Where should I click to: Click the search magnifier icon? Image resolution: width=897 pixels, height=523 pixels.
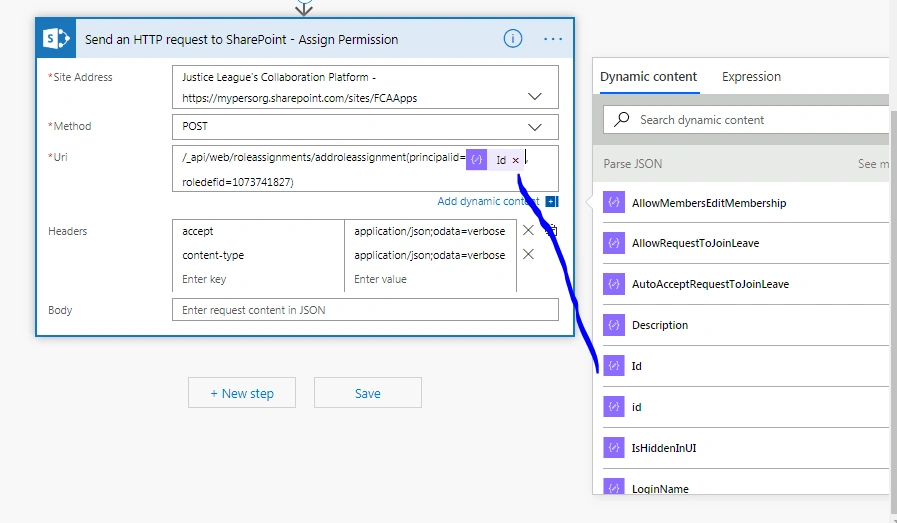point(621,119)
